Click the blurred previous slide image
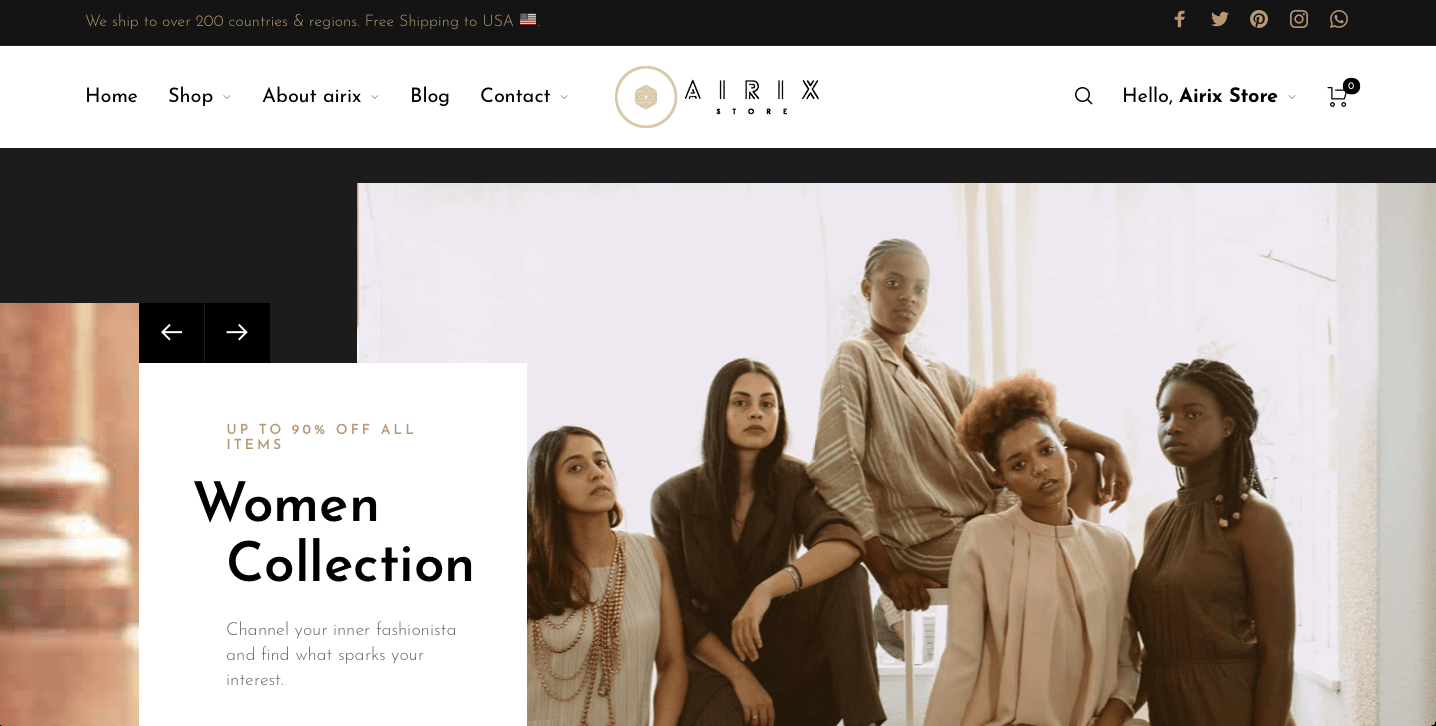Screen dimensions: 1436x726 [x=69, y=514]
